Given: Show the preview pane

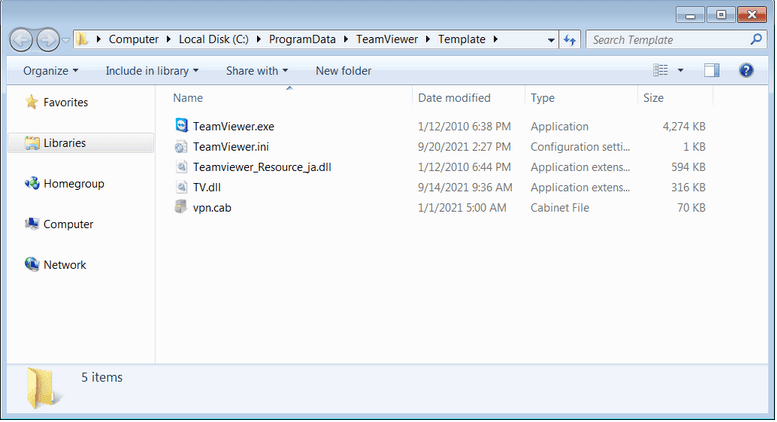Looking at the screenshot, I should pyautogui.click(x=712, y=70).
